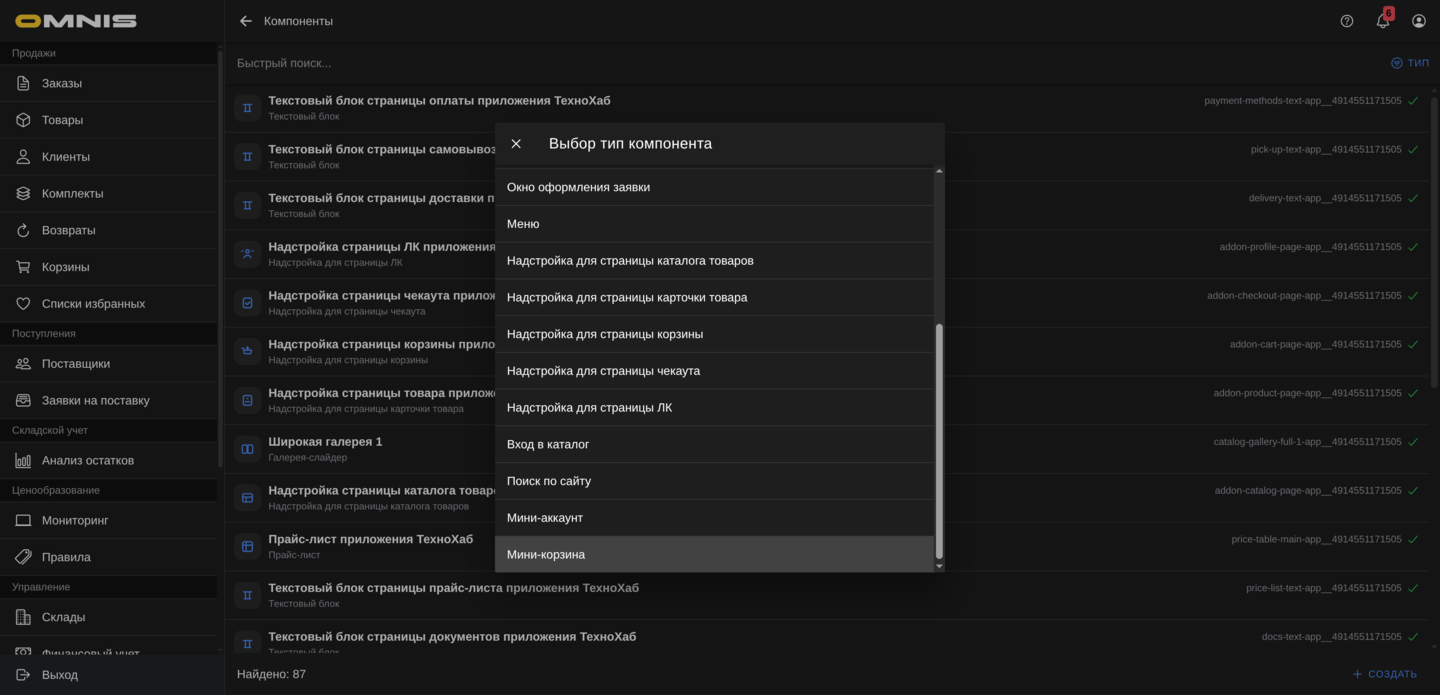Open the user account profile icon
Viewport: 1440px width, 695px height.
1419,21
